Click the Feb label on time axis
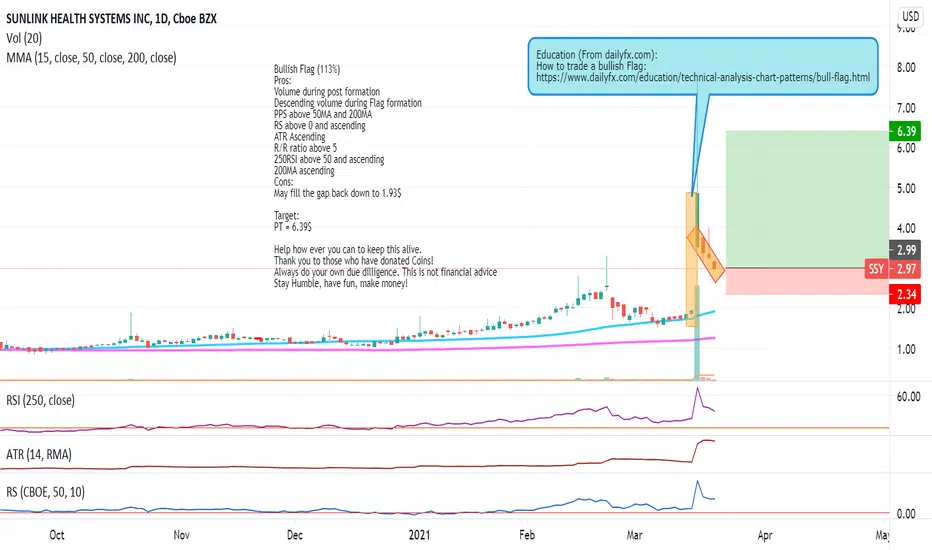932x550 pixels. (527, 535)
